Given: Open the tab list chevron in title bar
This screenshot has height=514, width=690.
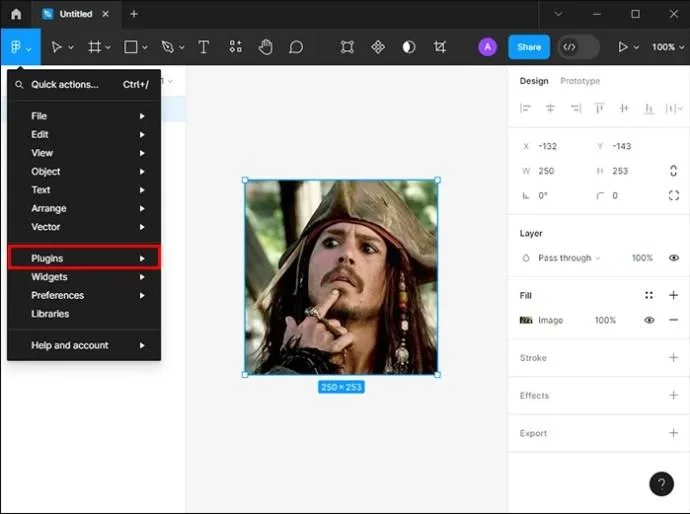Looking at the screenshot, I should (x=558, y=14).
